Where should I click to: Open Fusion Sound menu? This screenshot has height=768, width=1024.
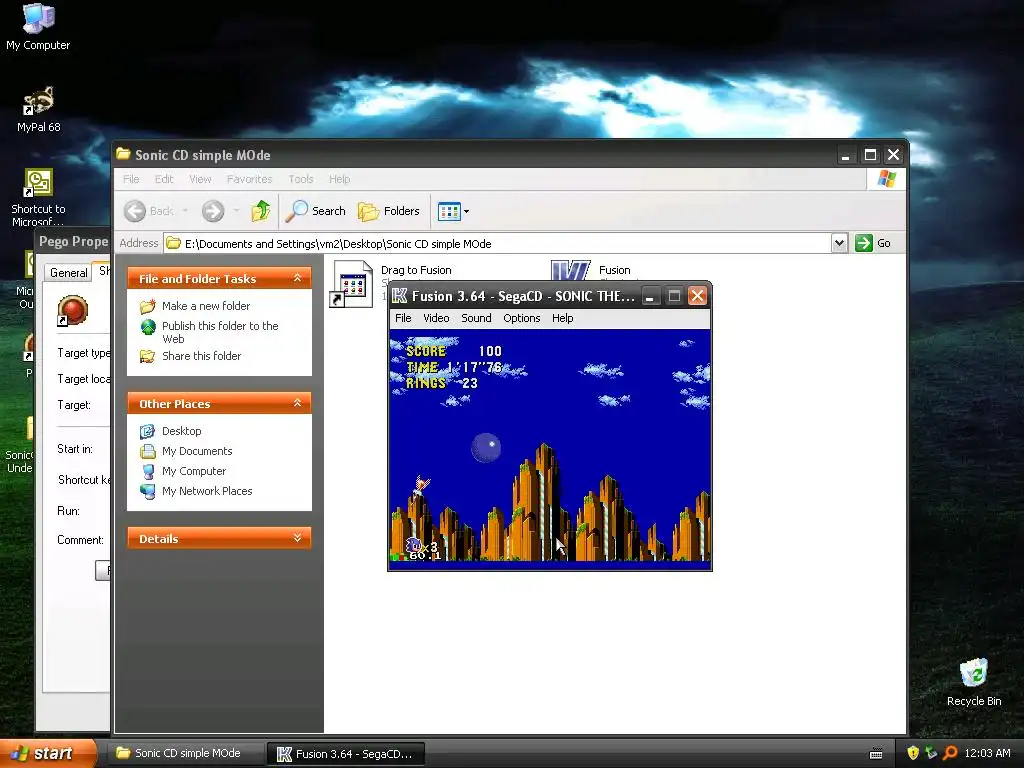click(x=476, y=318)
